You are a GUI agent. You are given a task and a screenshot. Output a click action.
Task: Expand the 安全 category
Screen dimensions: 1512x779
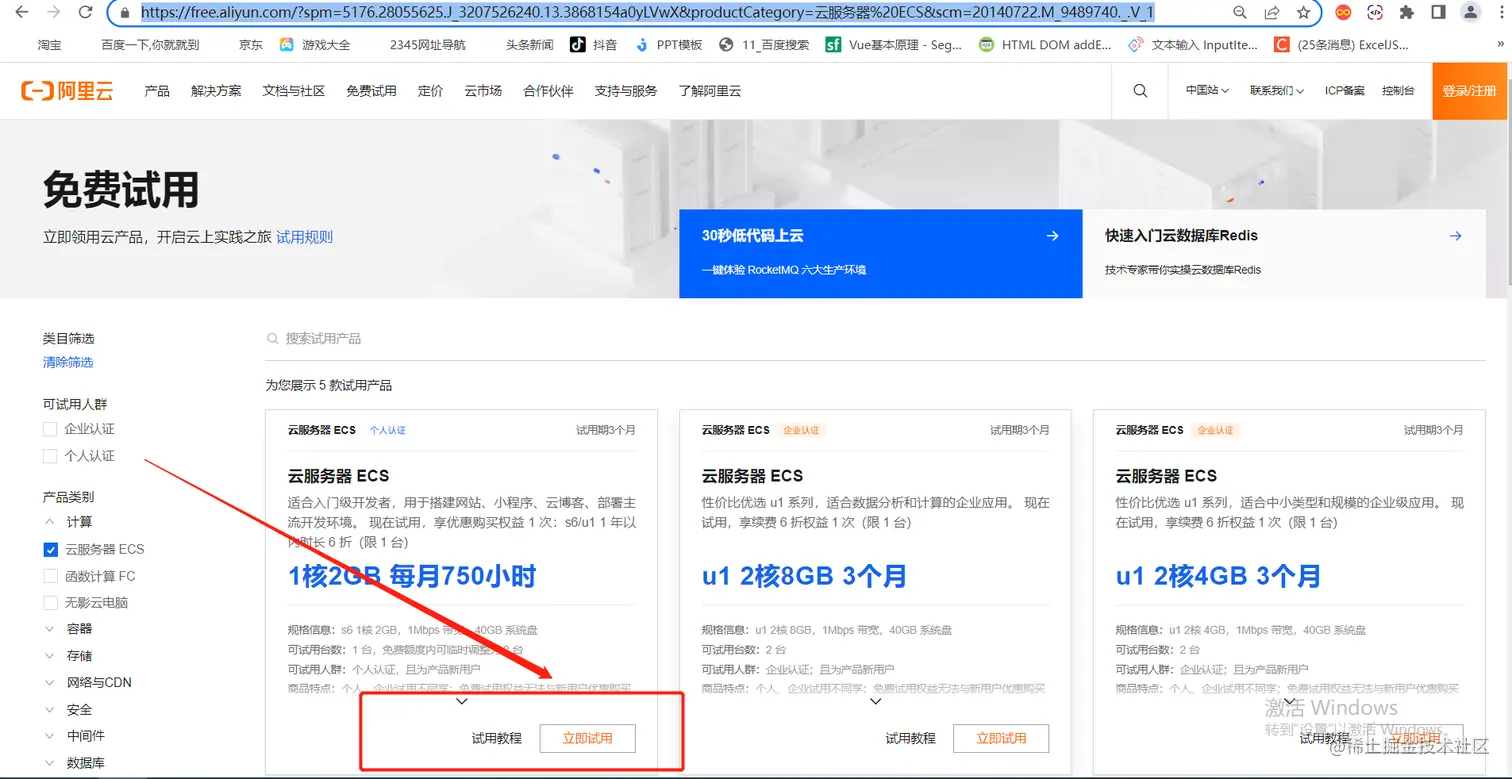click(50, 710)
